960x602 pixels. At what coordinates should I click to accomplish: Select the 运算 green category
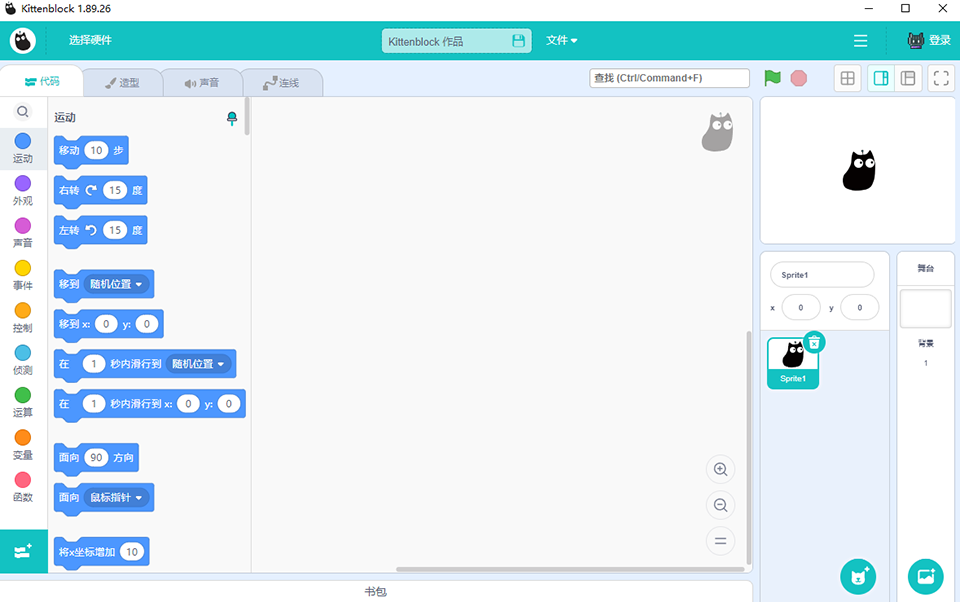(x=23, y=402)
